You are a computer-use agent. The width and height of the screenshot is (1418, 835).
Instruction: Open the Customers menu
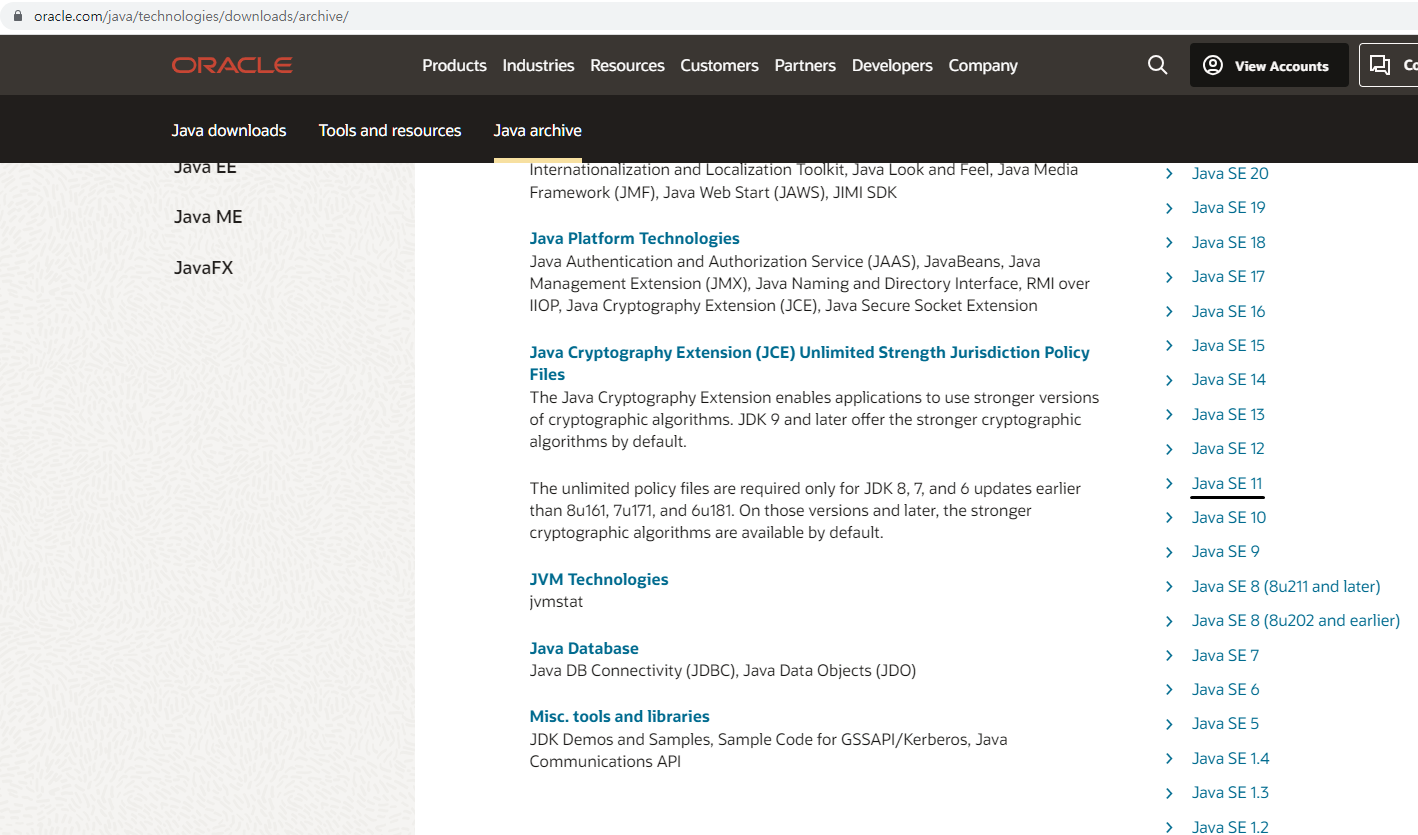(719, 65)
